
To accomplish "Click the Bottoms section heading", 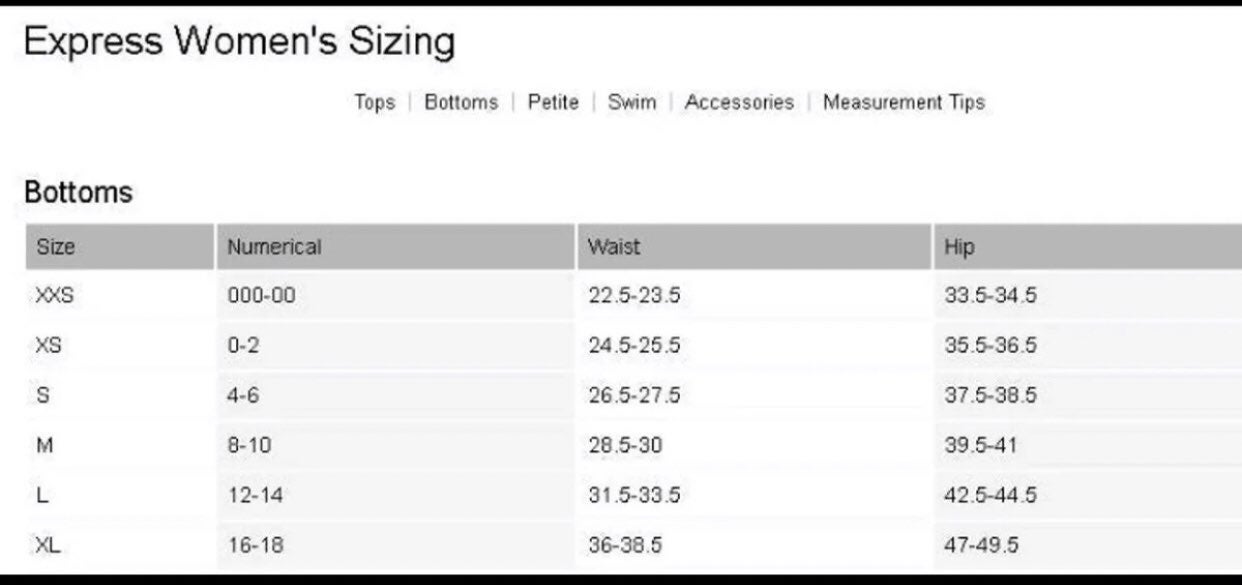I will tap(78, 192).
